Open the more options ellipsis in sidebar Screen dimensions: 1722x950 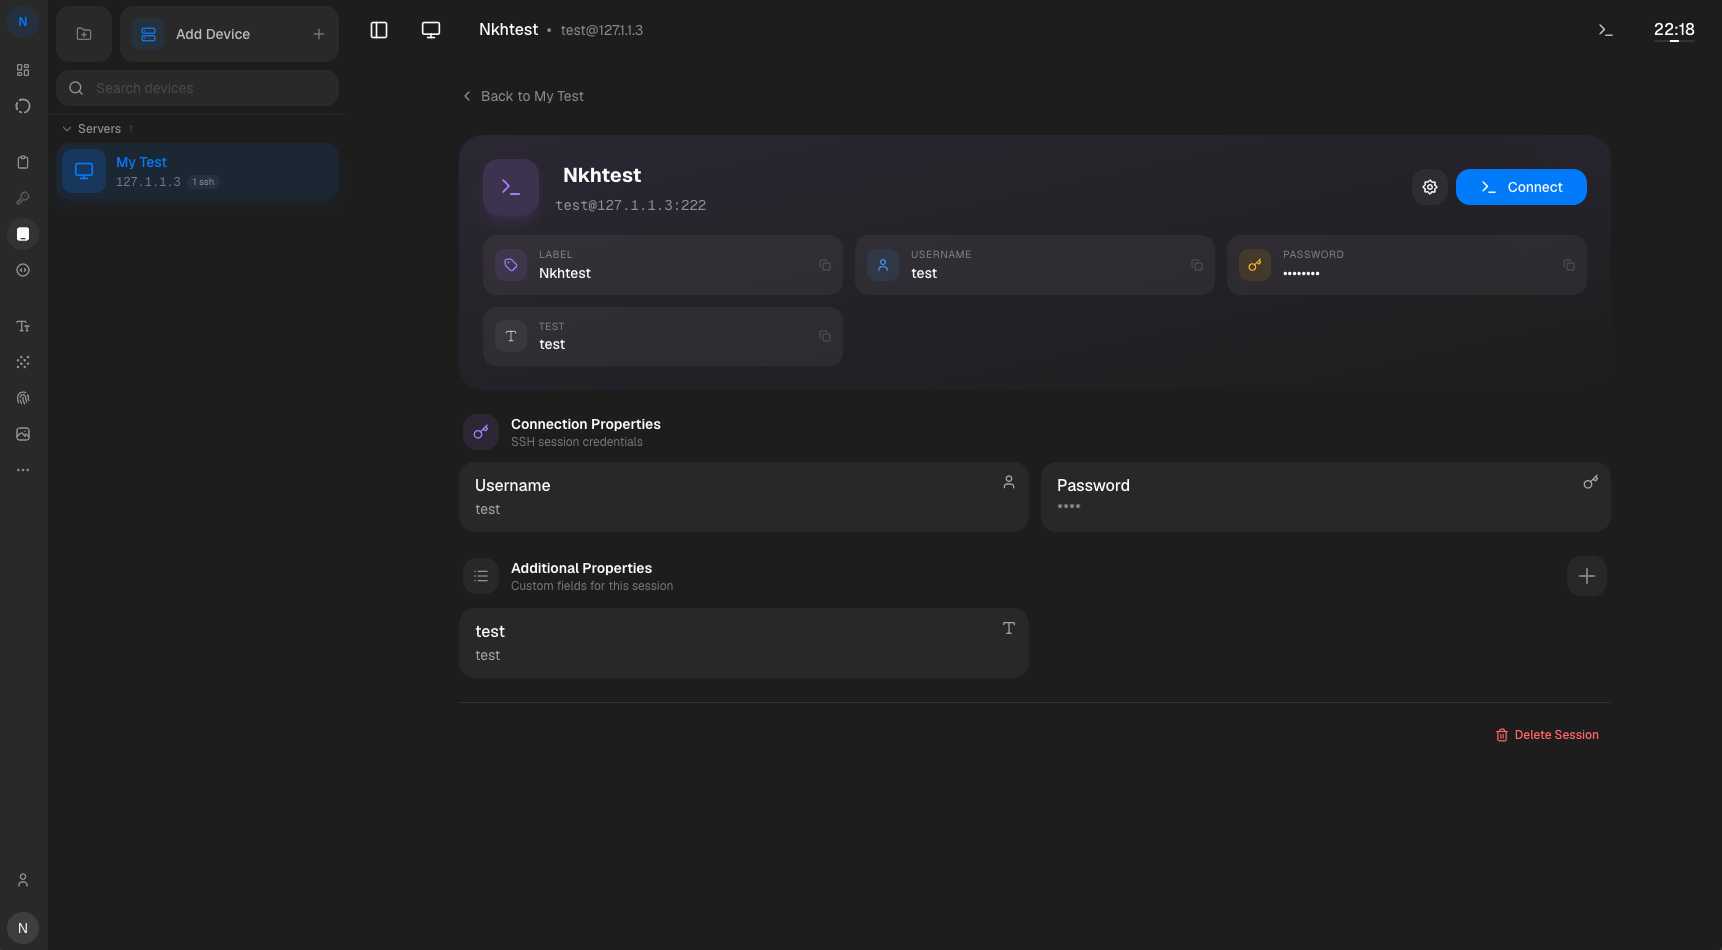[23, 470]
